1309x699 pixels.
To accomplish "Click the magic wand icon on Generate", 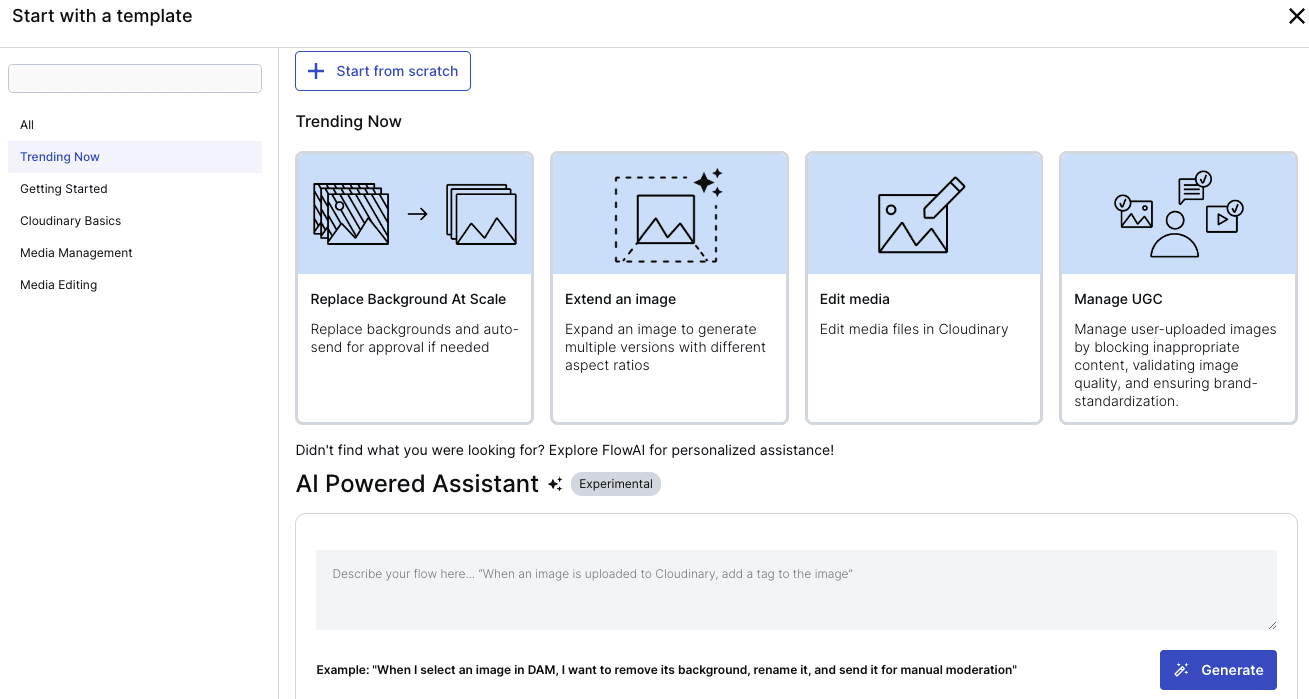I will click(1181, 670).
